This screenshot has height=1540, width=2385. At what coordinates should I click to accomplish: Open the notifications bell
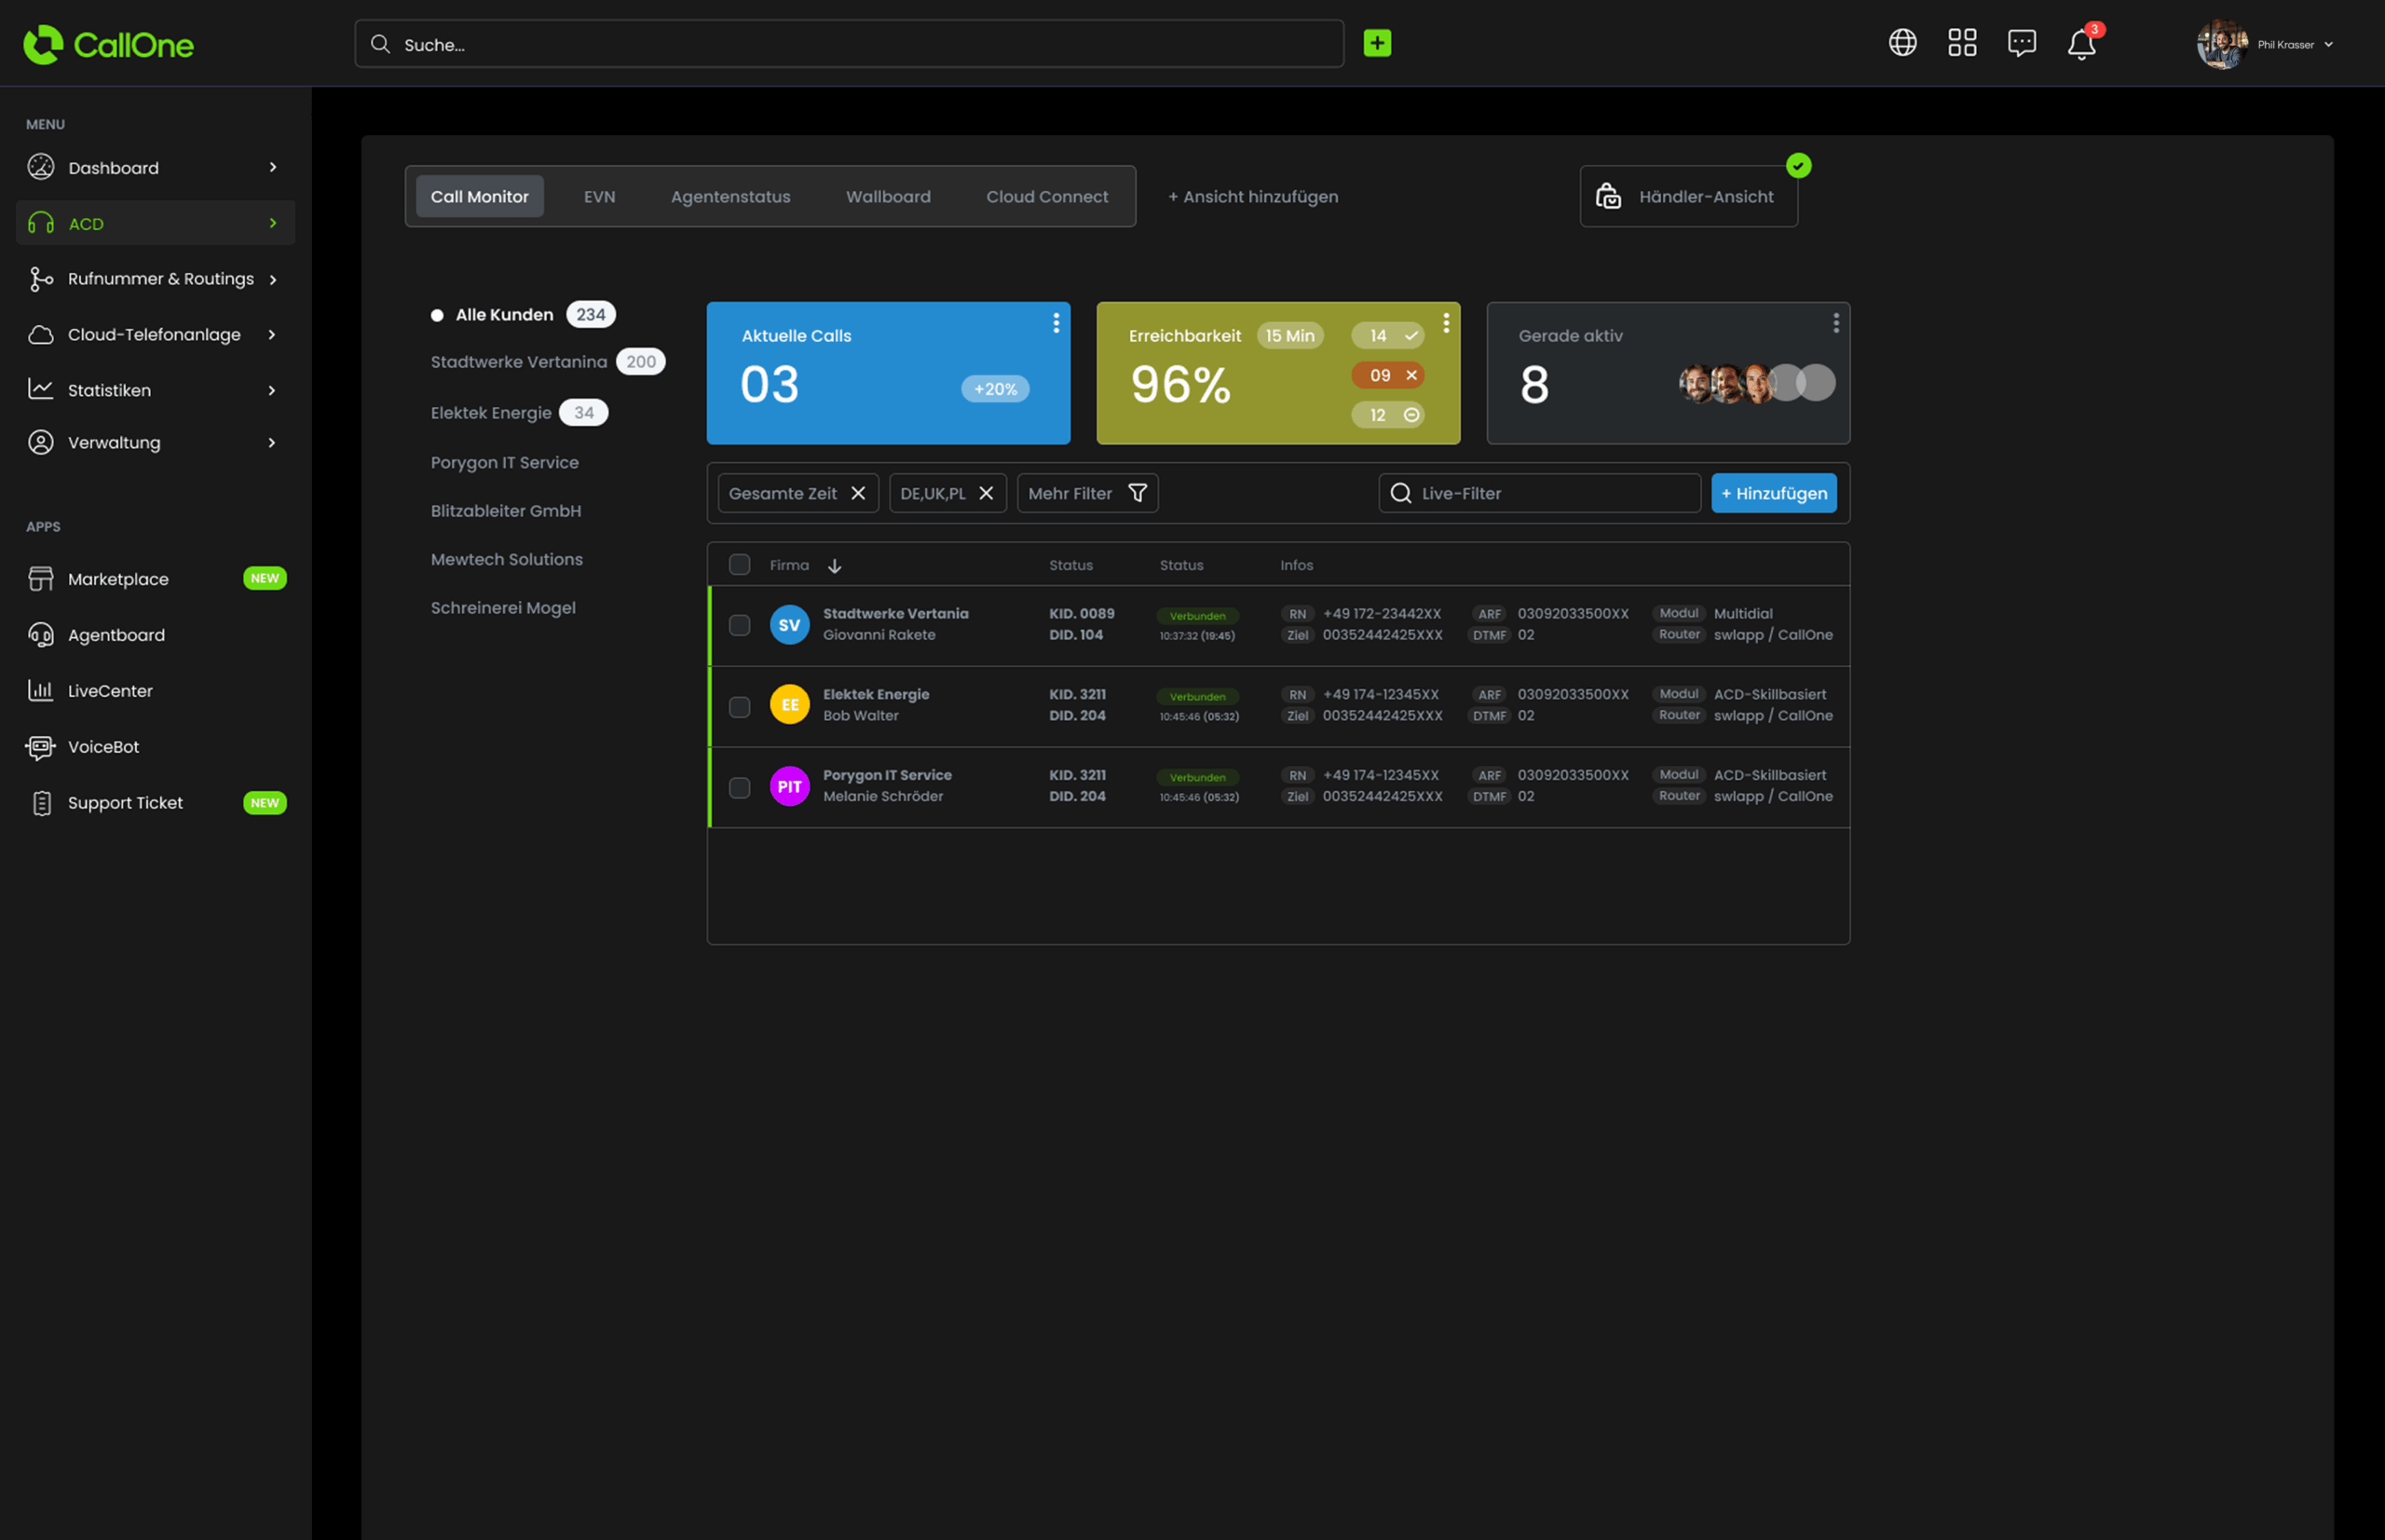pyautogui.click(x=2081, y=45)
